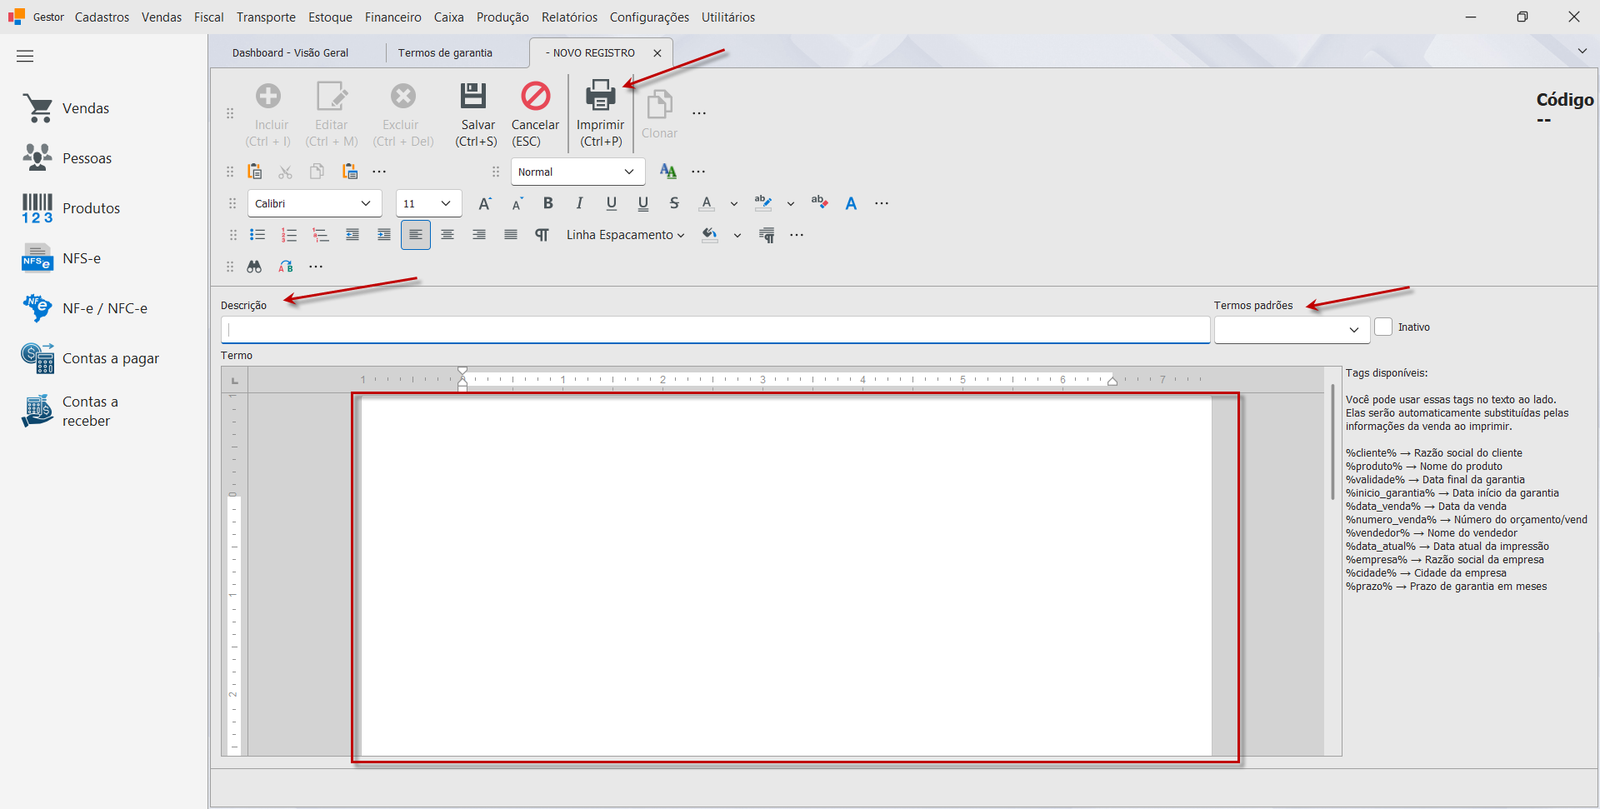Switch to Dashboard - Visão Geral tab

click(290, 53)
